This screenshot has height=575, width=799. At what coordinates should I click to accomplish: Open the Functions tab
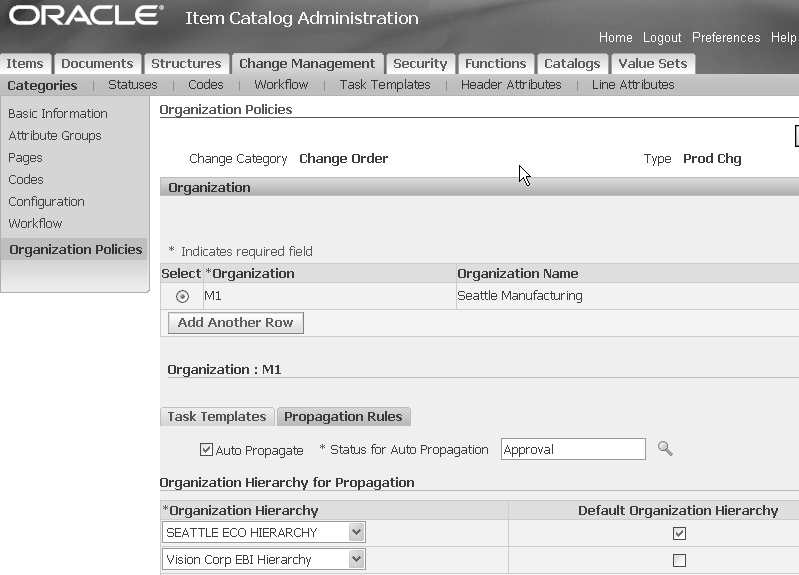pyautogui.click(x=495, y=64)
